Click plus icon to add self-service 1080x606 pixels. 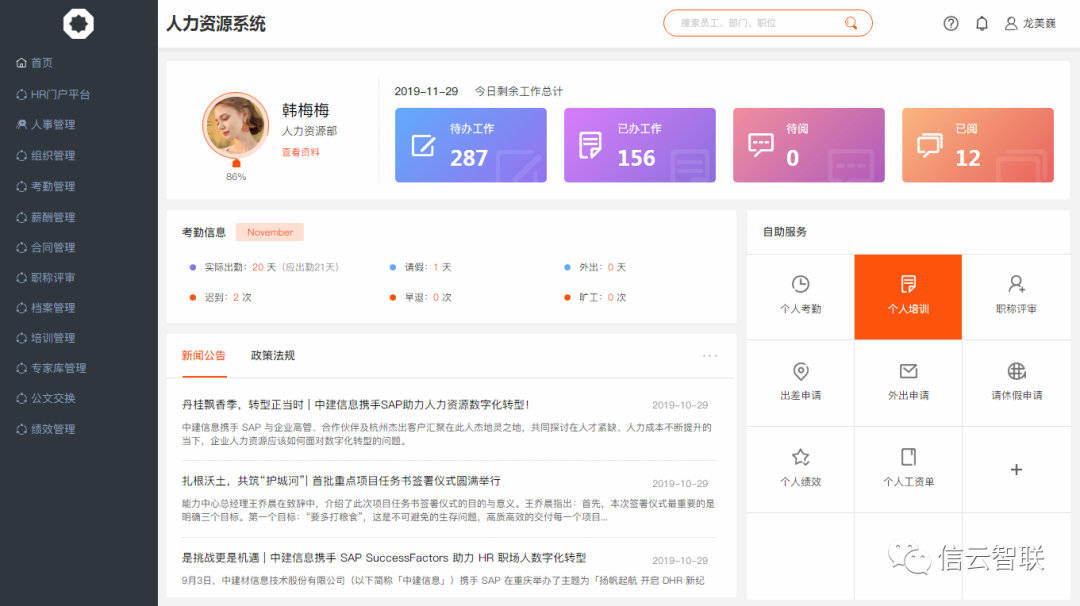[x=1016, y=469]
